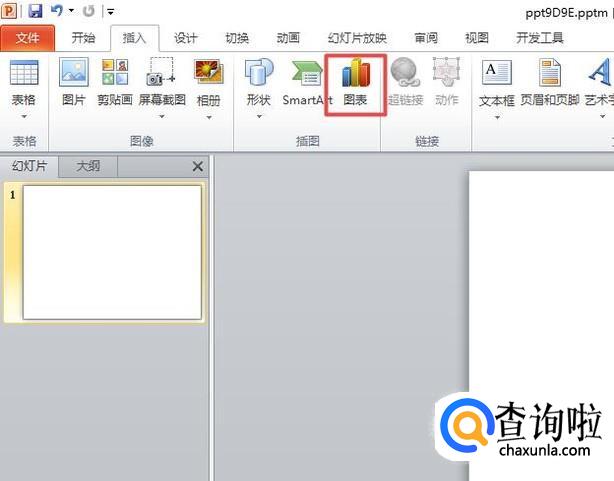614x481 pixels.
Task: Save the presentation with floppy disk icon
Action: coord(35,11)
